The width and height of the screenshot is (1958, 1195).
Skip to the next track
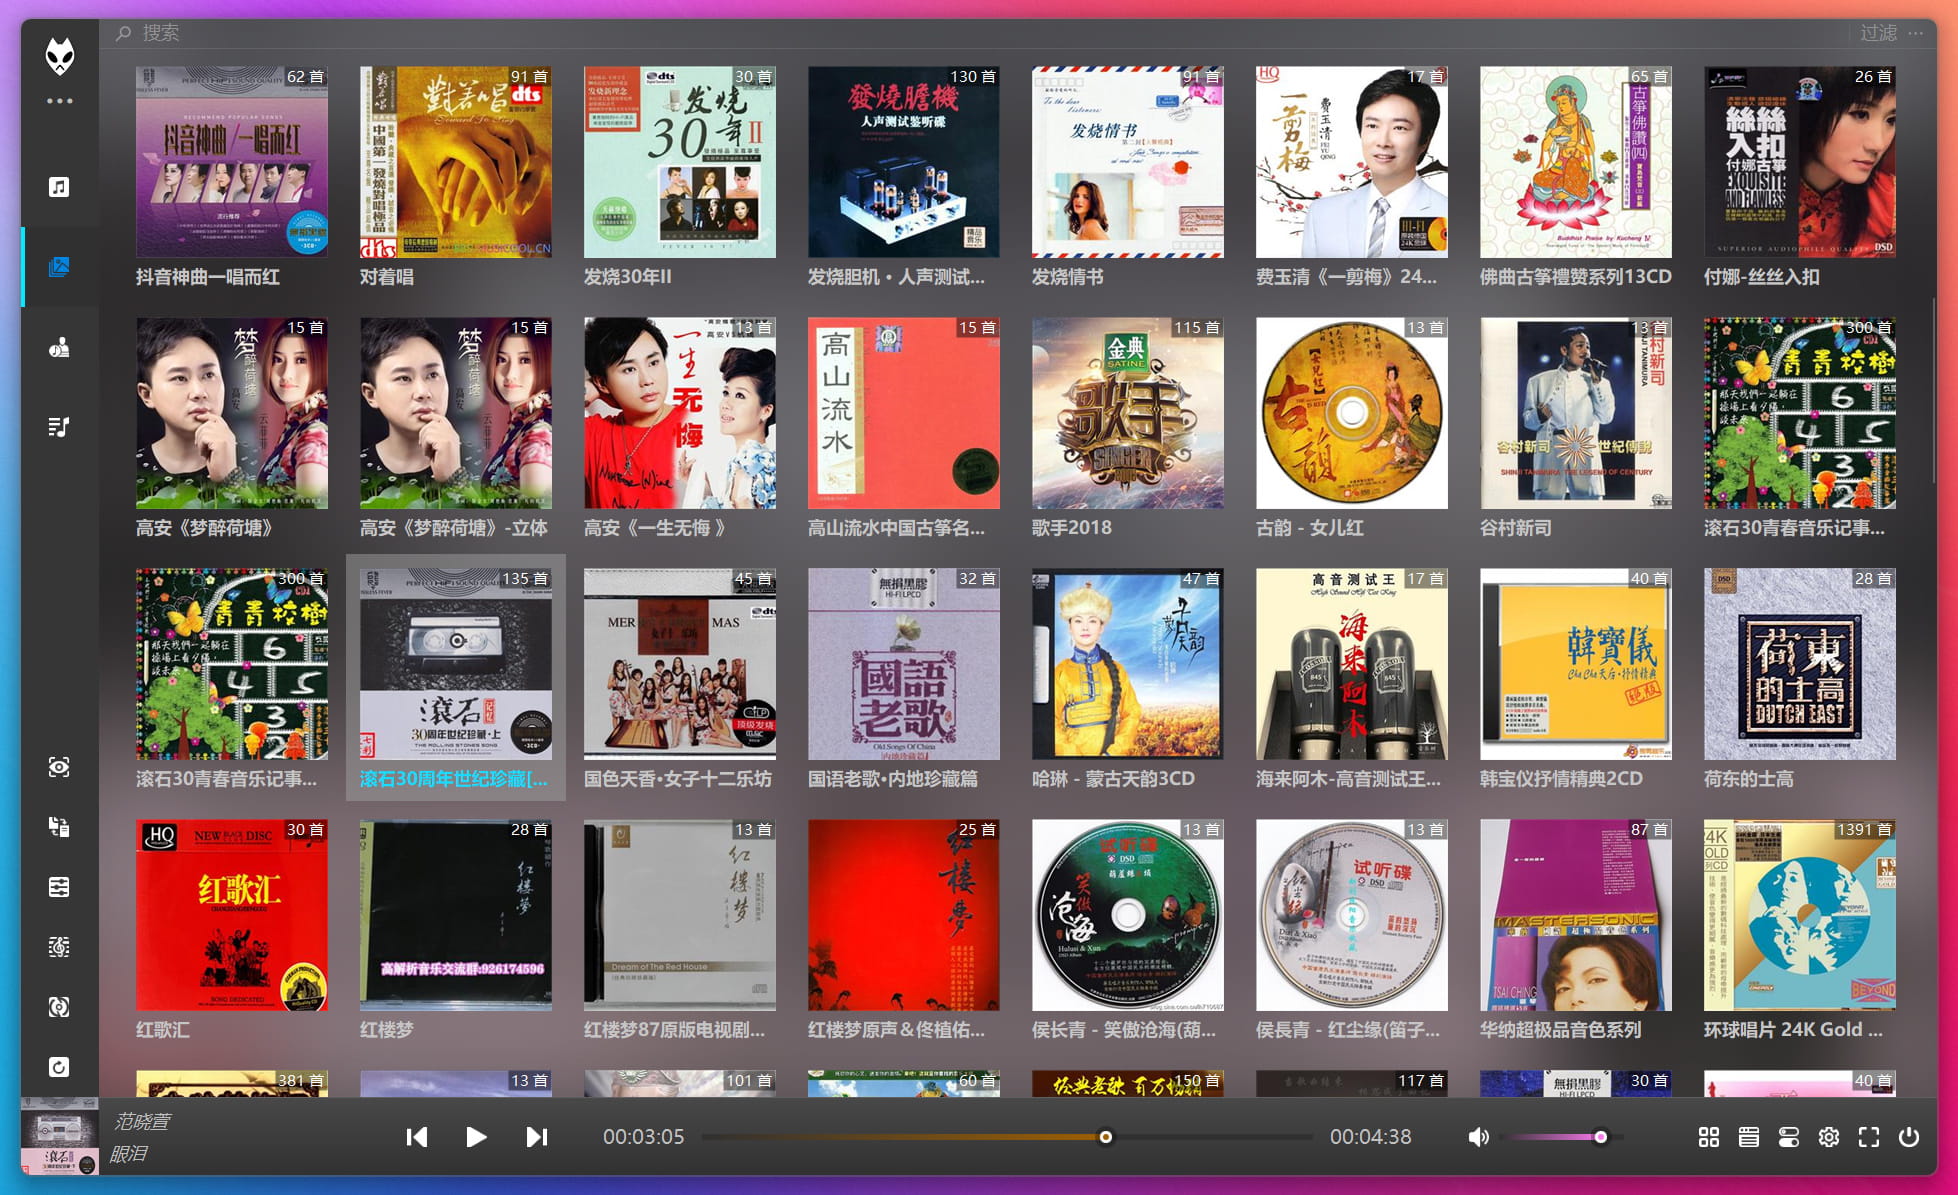537,1137
